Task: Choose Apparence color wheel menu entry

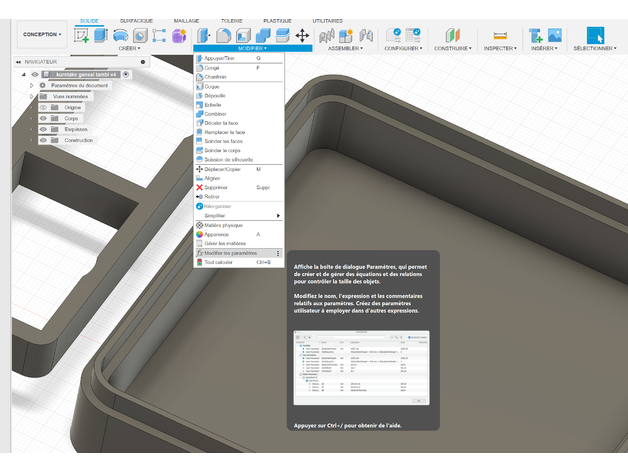Action: pyautogui.click(x=217, y=234)
